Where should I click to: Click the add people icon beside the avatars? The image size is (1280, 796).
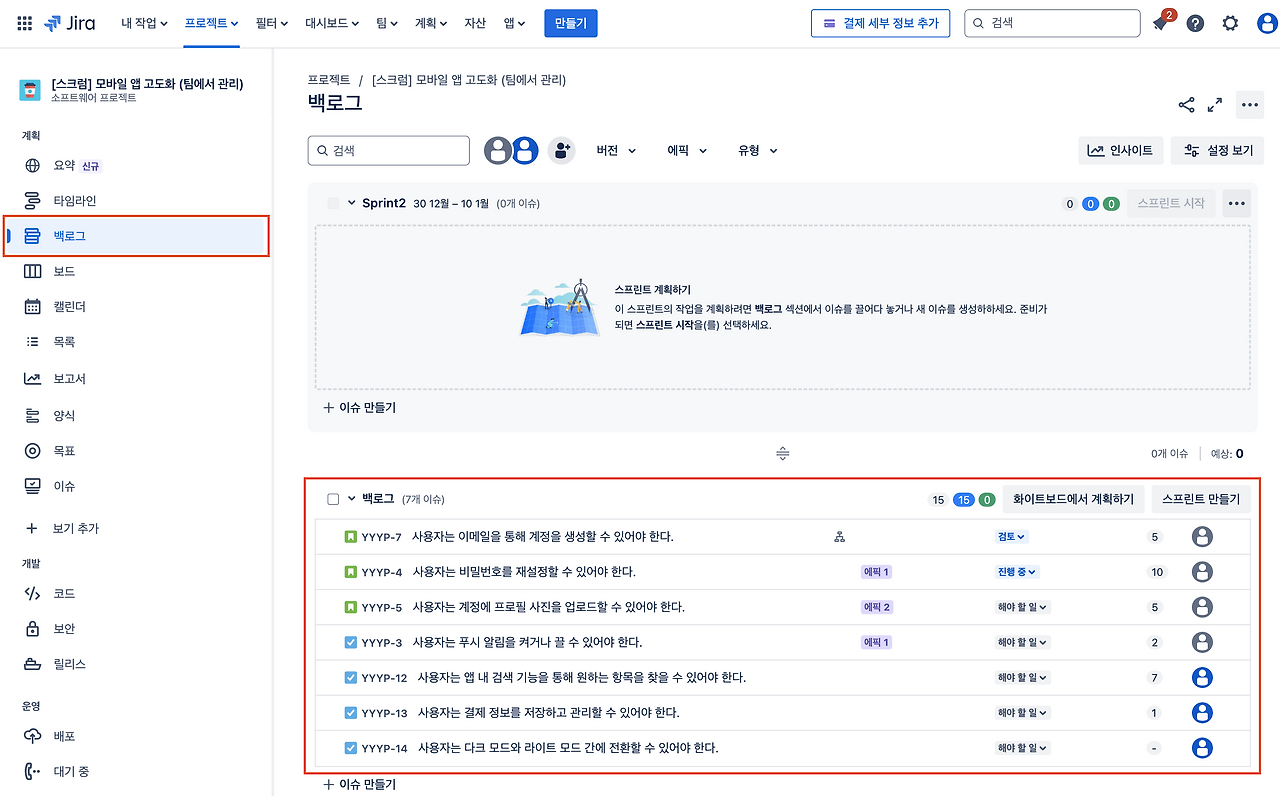click(561, 149)
